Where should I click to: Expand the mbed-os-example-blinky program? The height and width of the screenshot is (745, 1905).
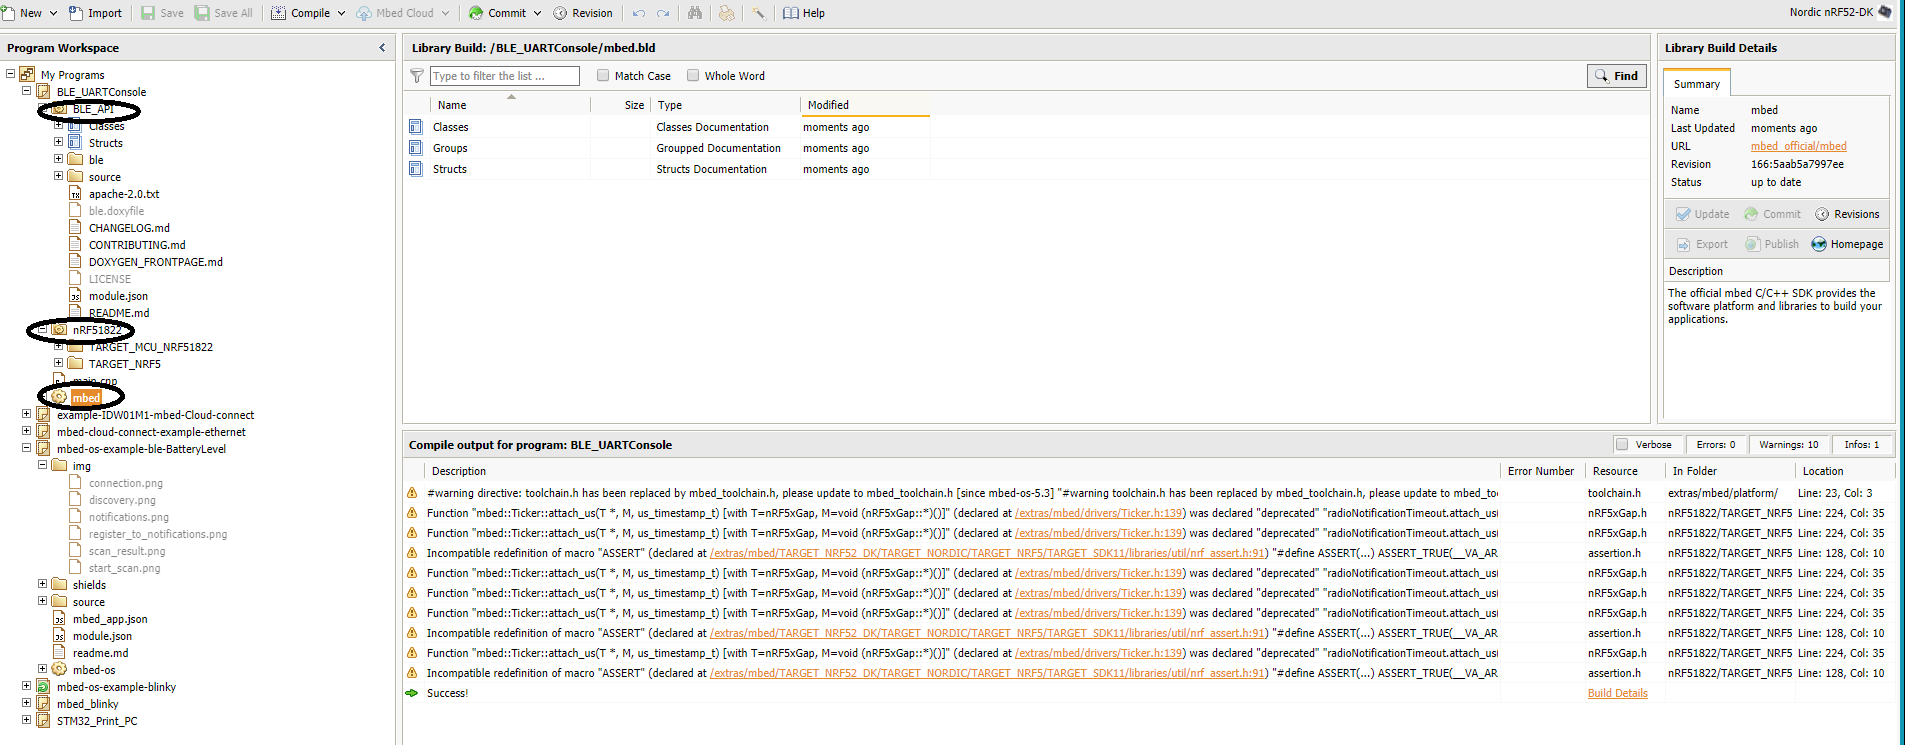27,686
